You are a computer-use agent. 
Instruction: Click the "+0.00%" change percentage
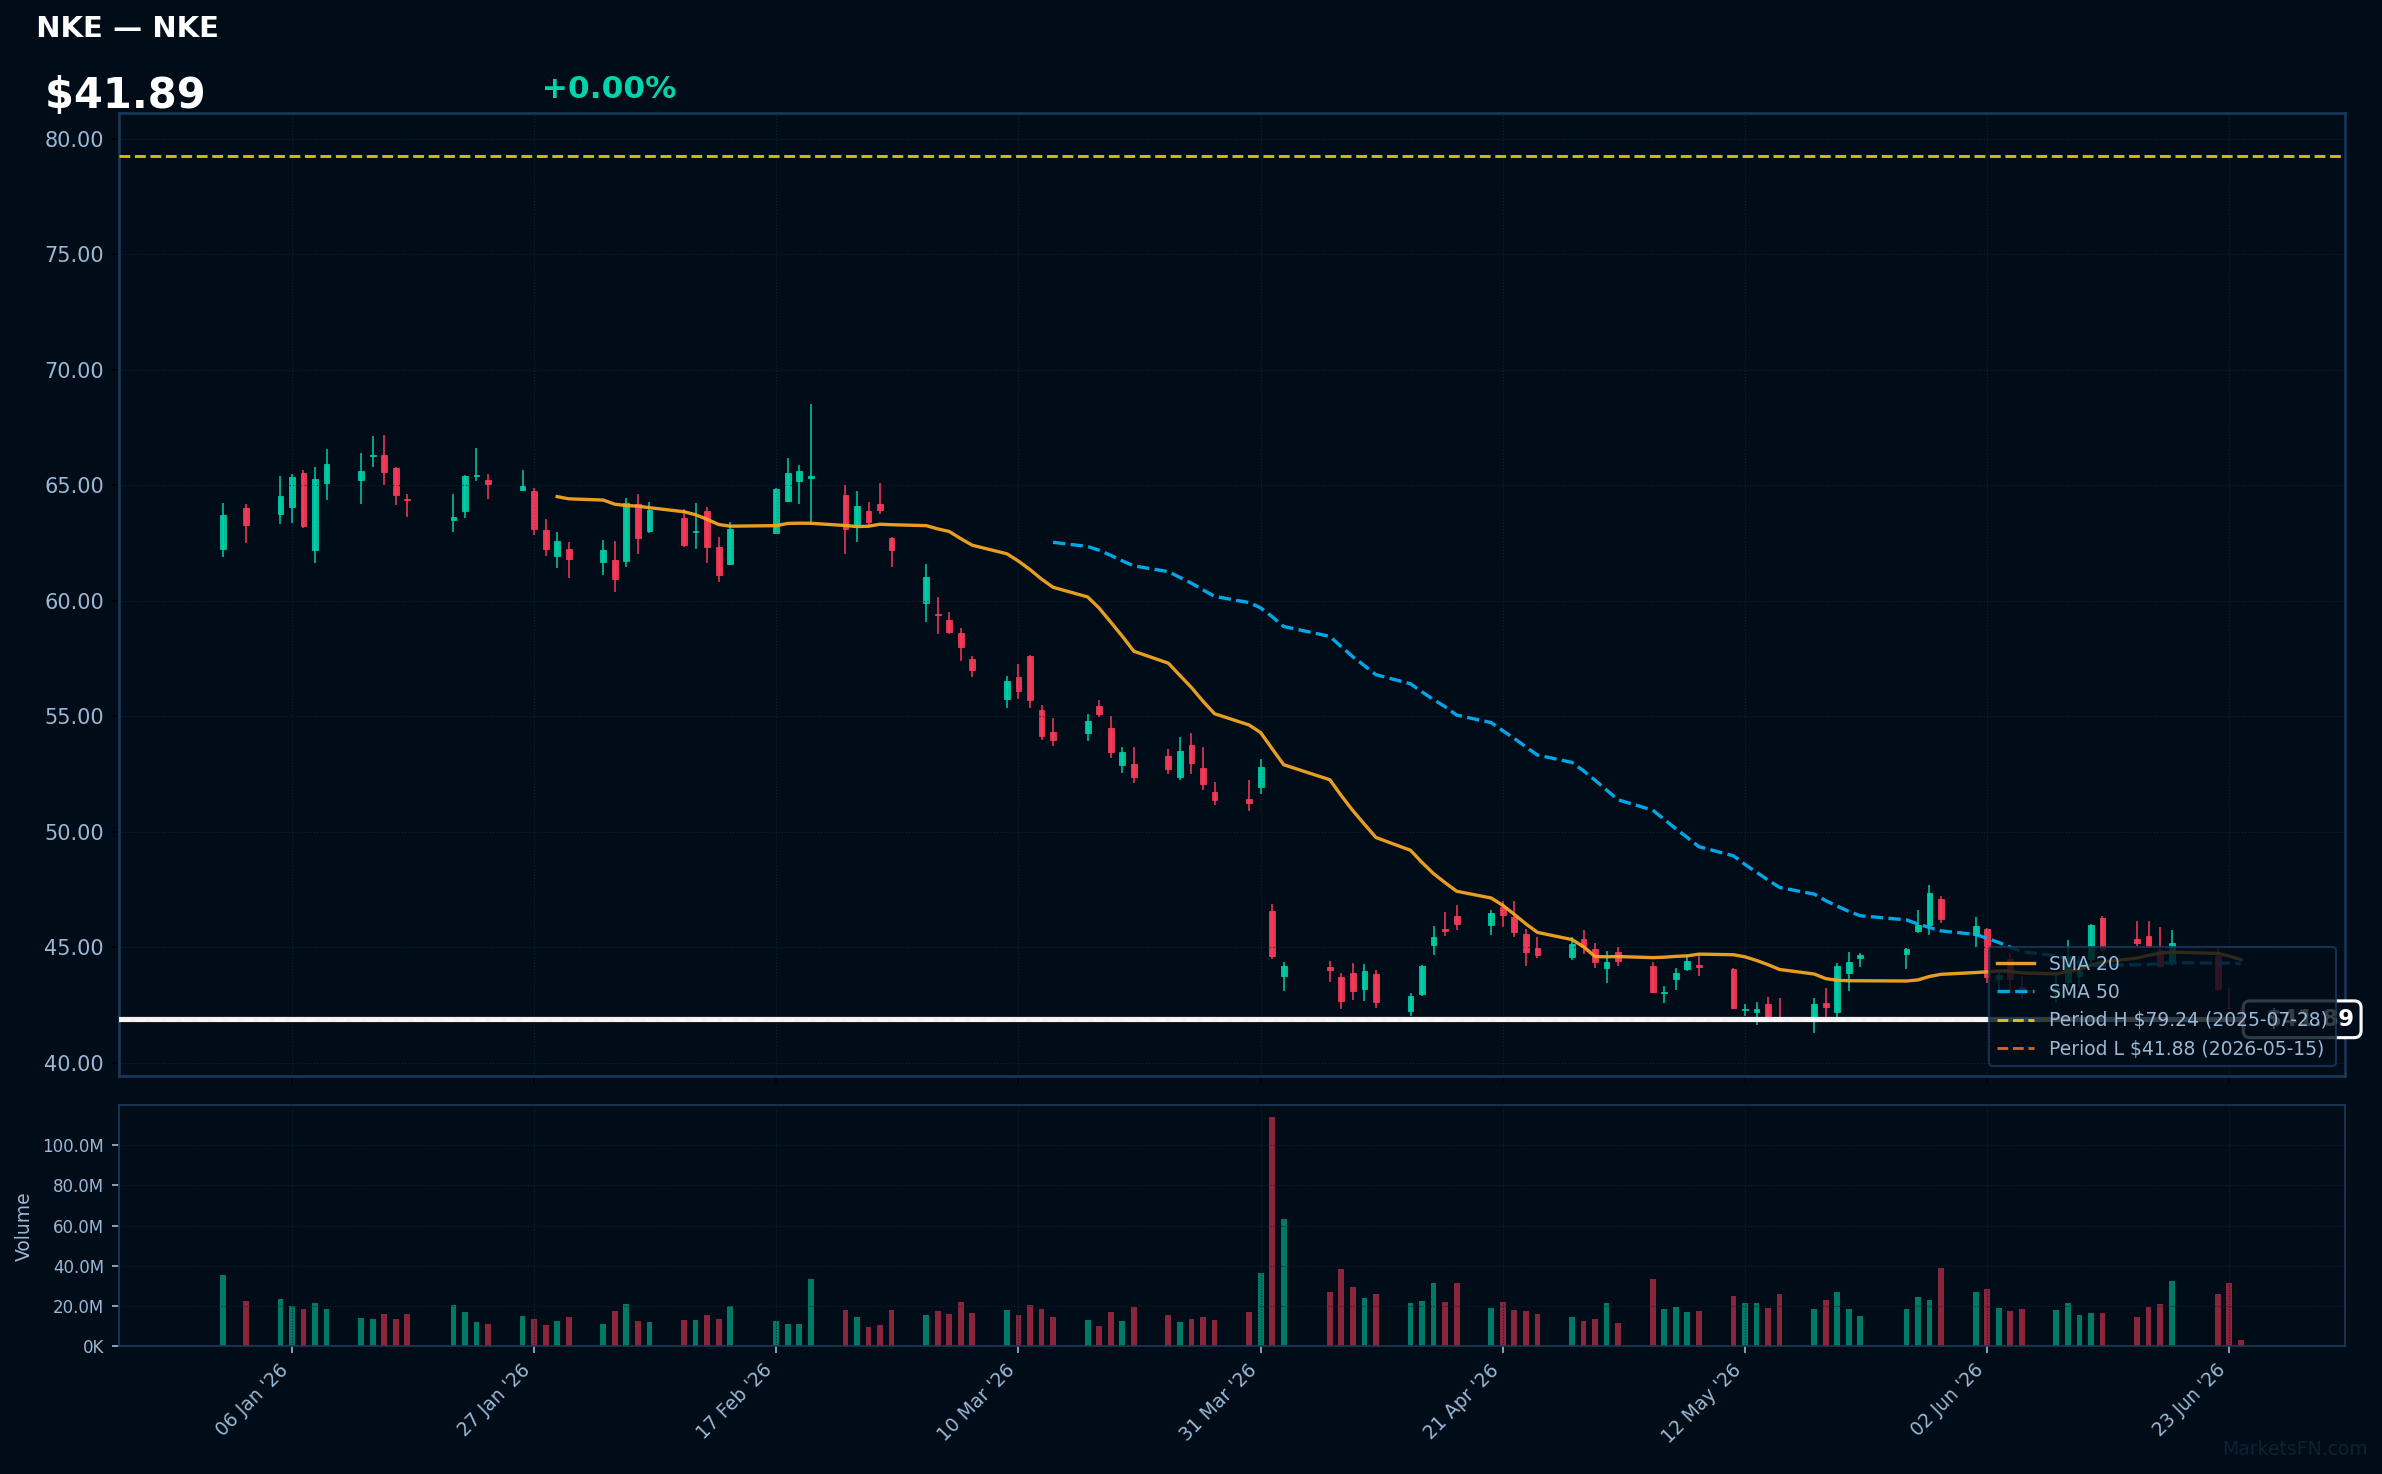pos(609,88)
